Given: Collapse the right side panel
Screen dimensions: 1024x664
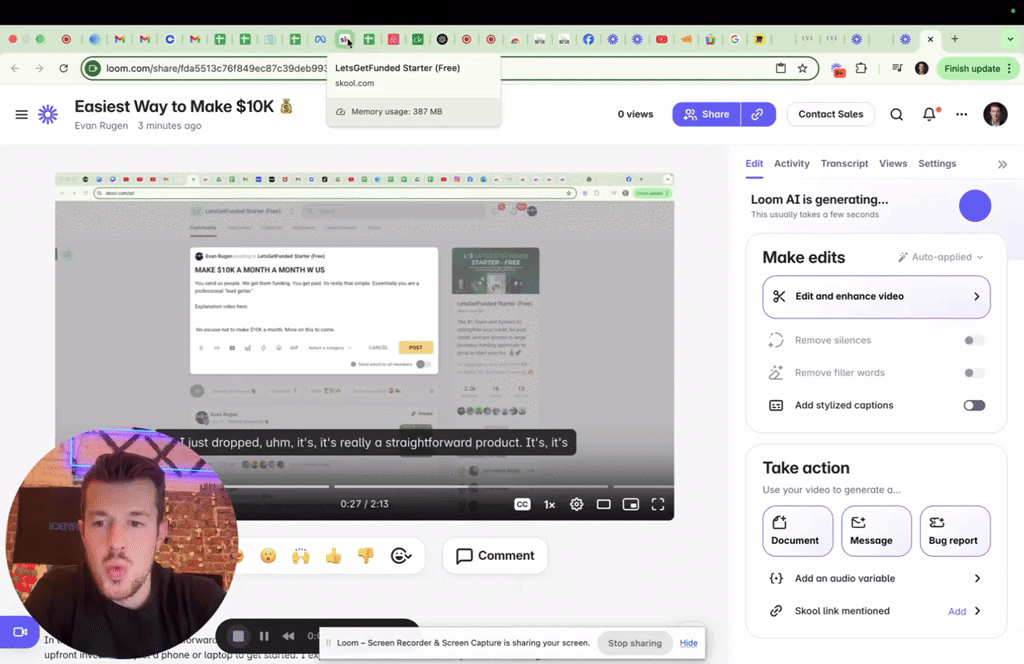Looking at the screenshot, I should (x=1002, y=165).
